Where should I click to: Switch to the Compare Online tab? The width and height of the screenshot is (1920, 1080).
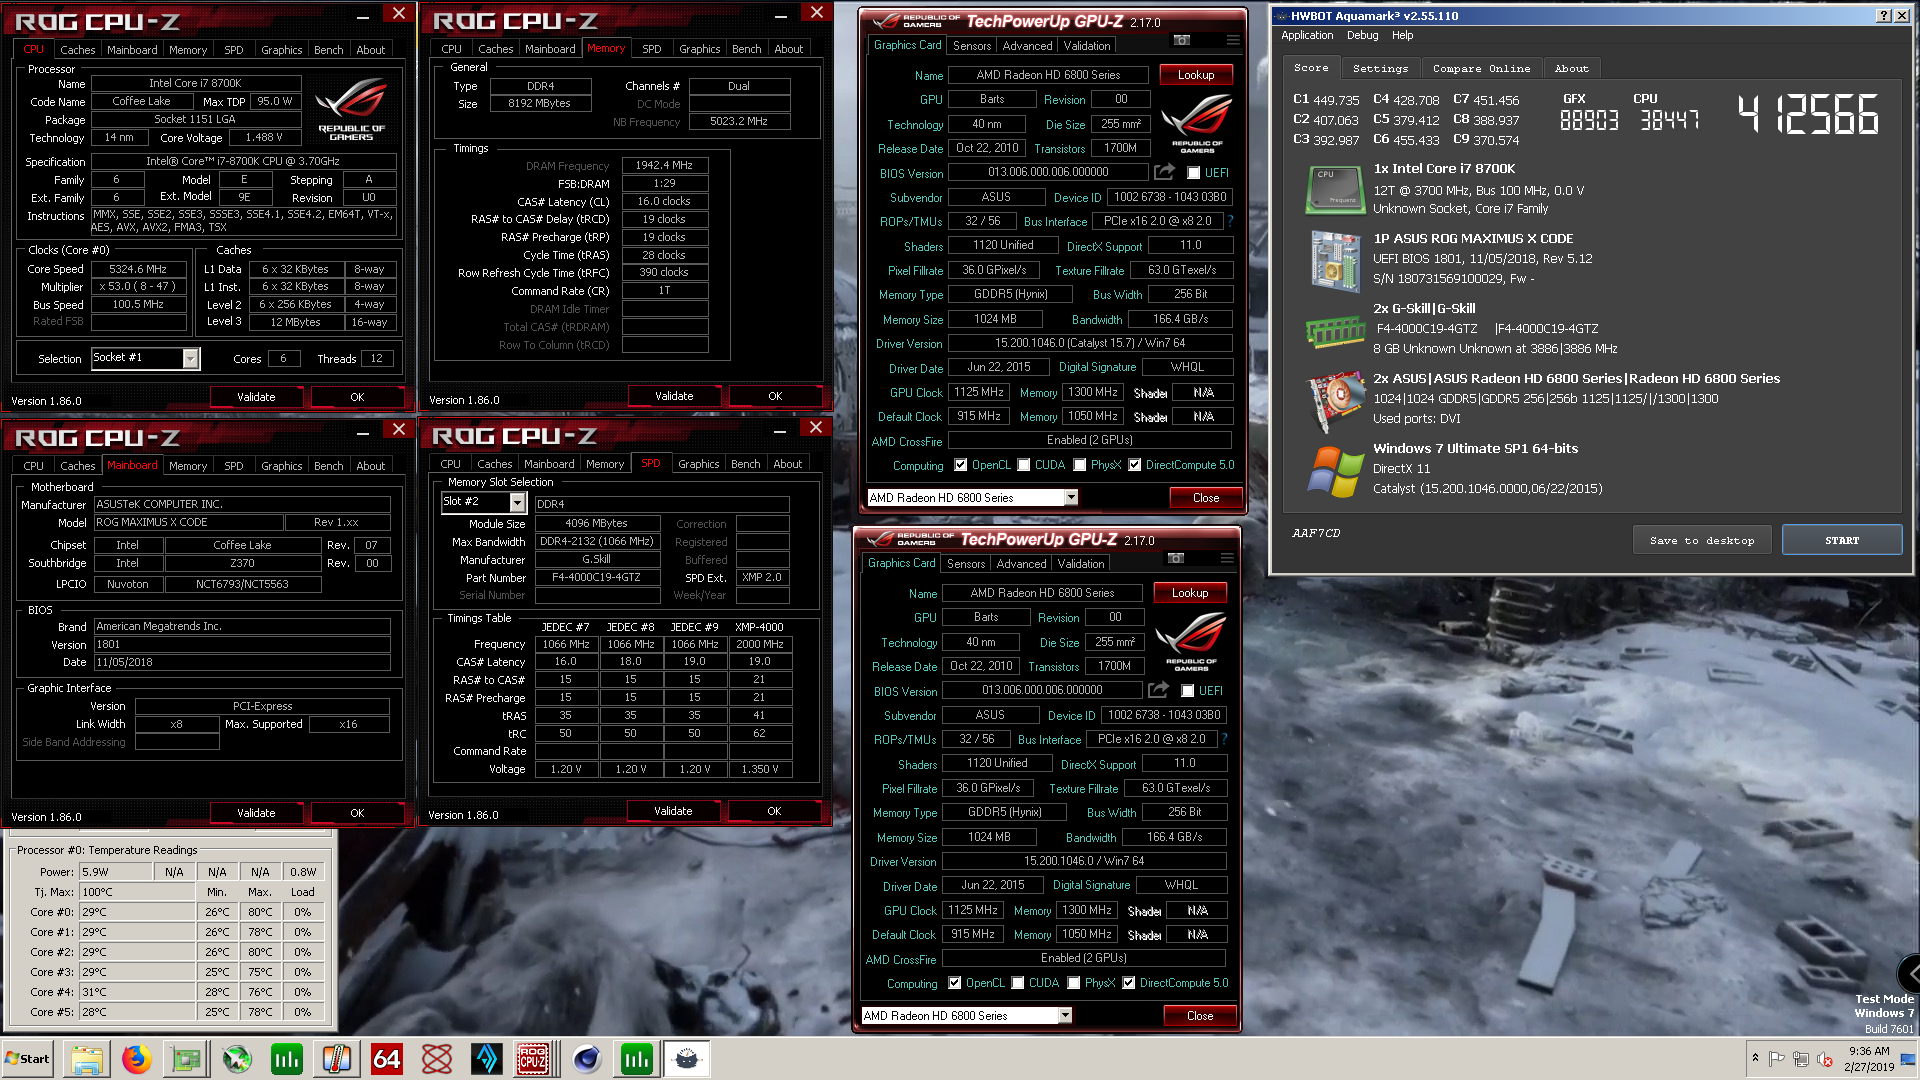coord(1481,68)
